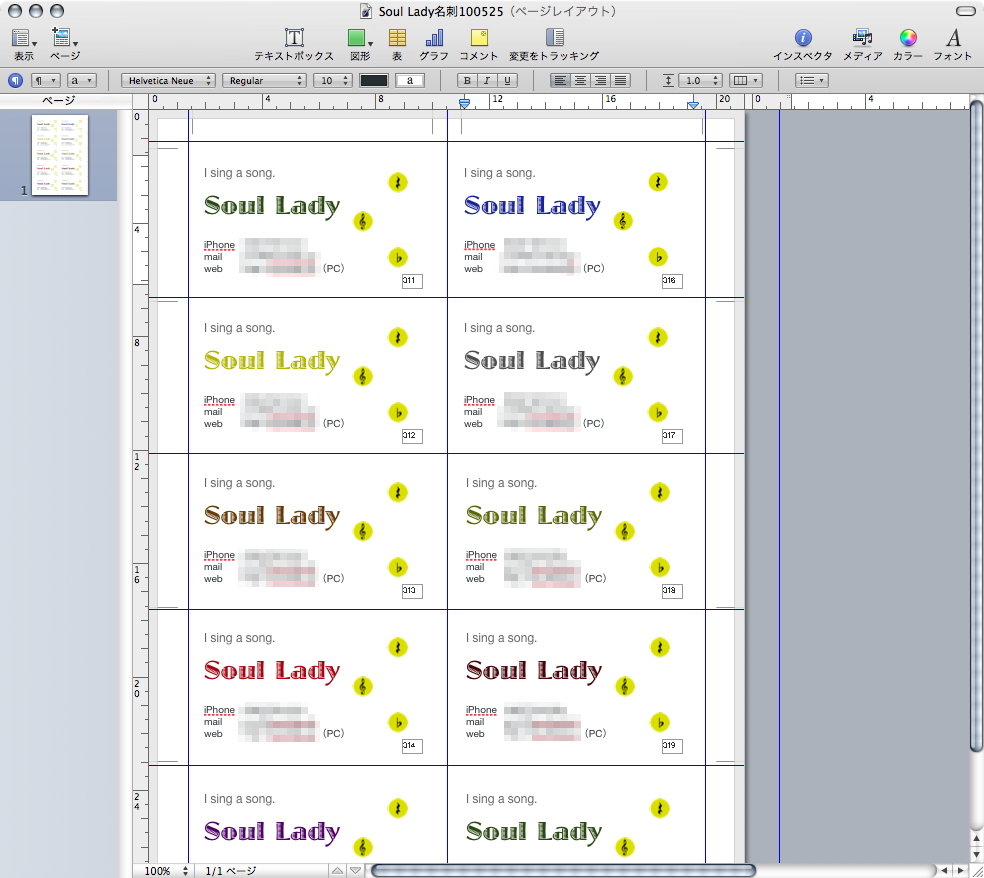Open the Helvetica Neue font family dropdown

[x=168, y=80]
